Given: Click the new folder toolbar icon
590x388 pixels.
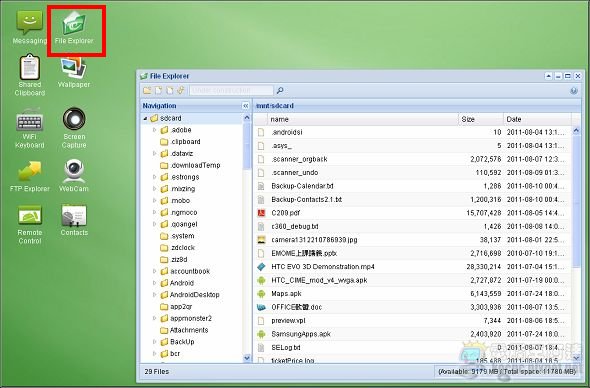Looking at the screenshot, I should pos(147,90).
